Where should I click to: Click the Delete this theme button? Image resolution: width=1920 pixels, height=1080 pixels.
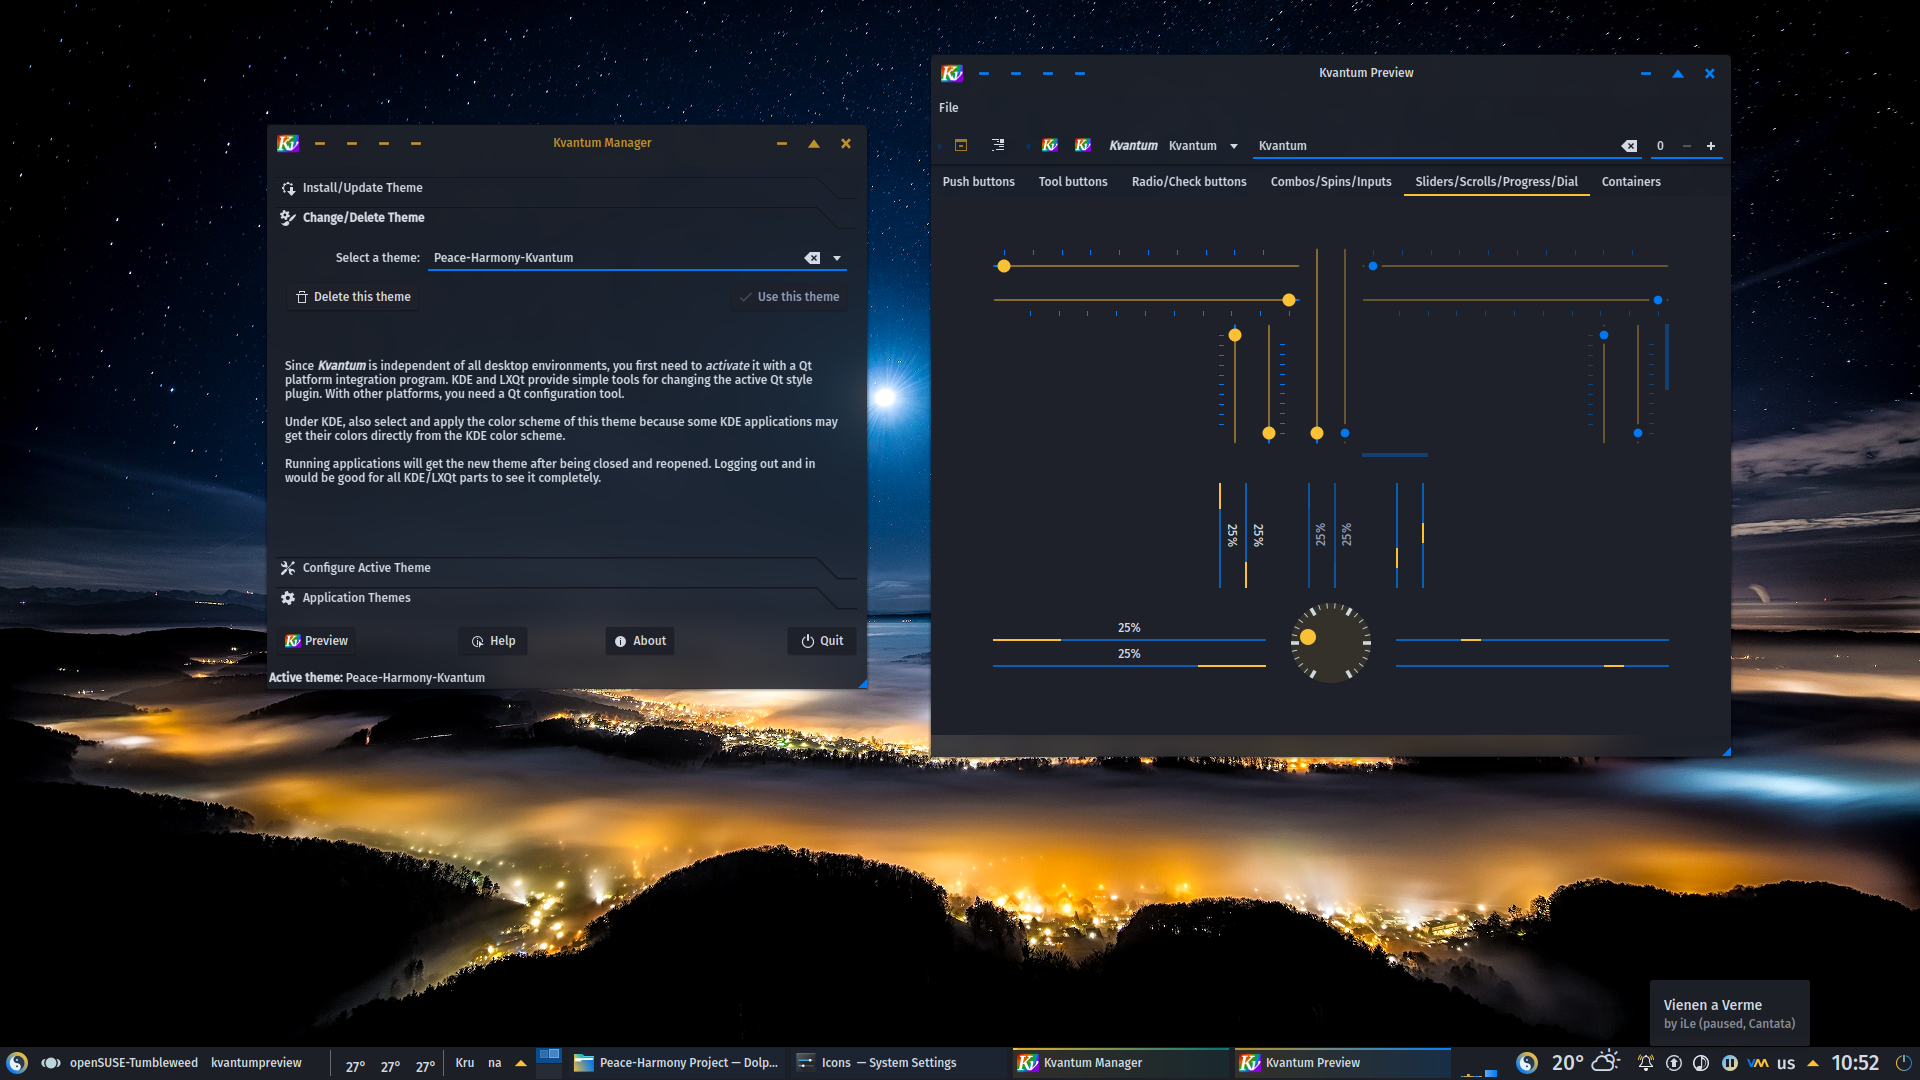[353, 297]
